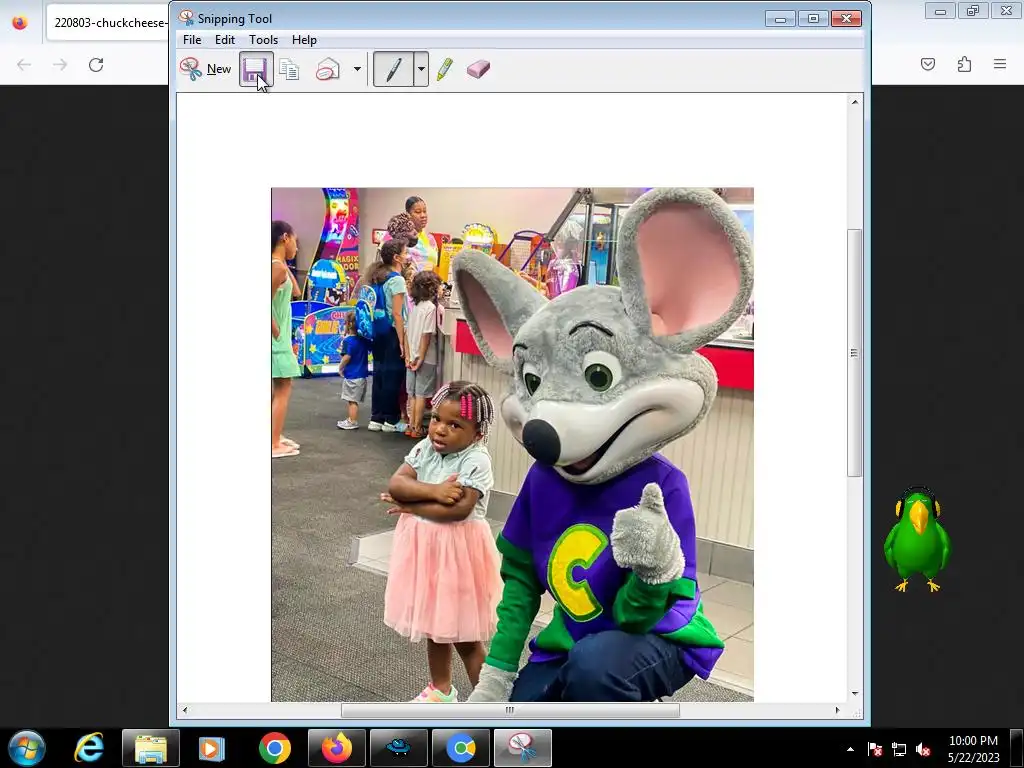Minimize the Snipping Tool window
Viewport: 1024px width, 768px height.
(780, 19)
